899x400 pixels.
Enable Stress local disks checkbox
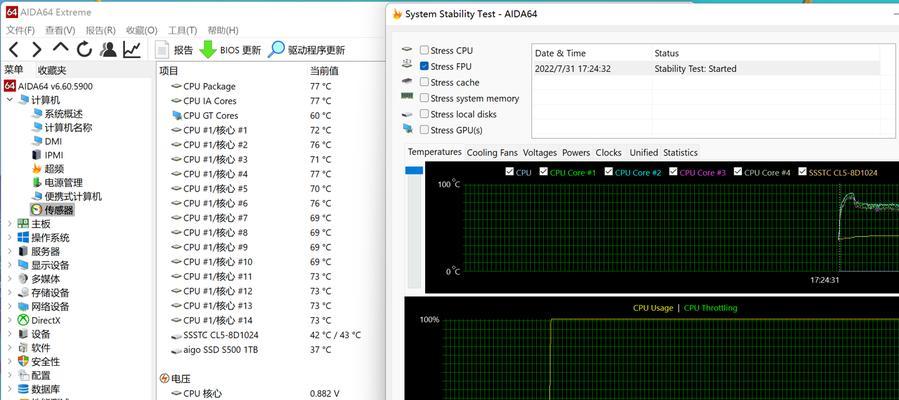(424, 114)
